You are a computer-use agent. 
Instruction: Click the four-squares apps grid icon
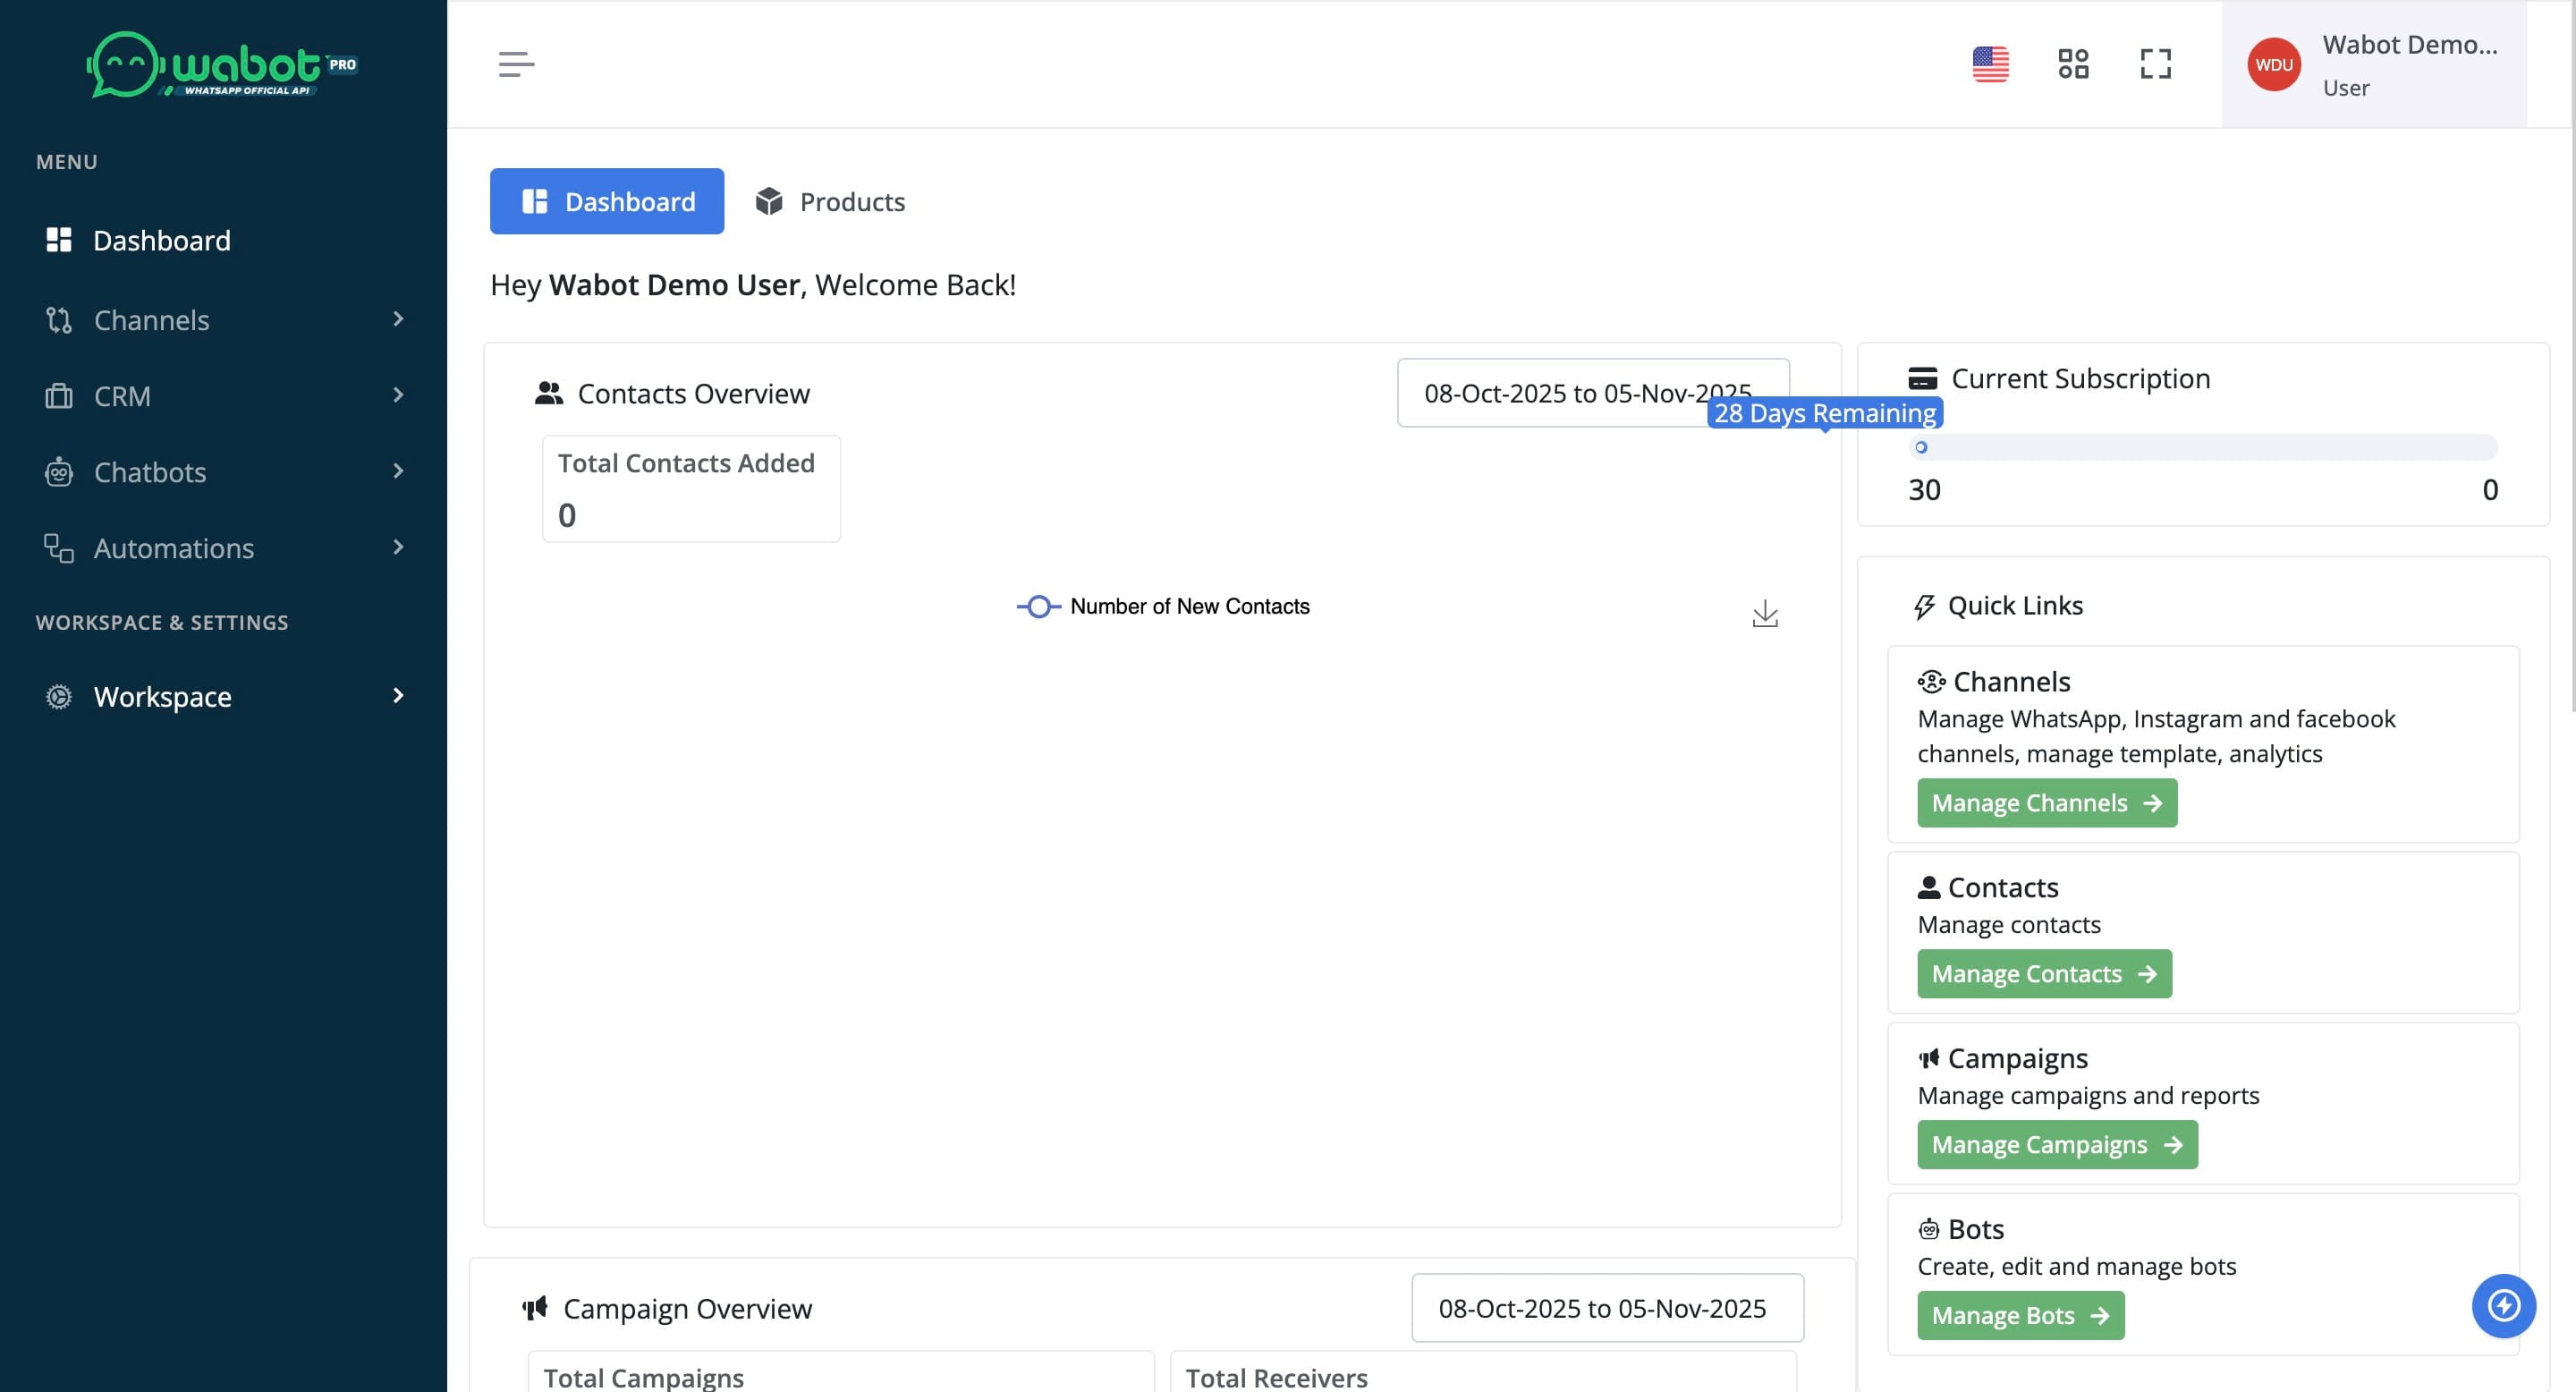click(x=2073, y=64)
